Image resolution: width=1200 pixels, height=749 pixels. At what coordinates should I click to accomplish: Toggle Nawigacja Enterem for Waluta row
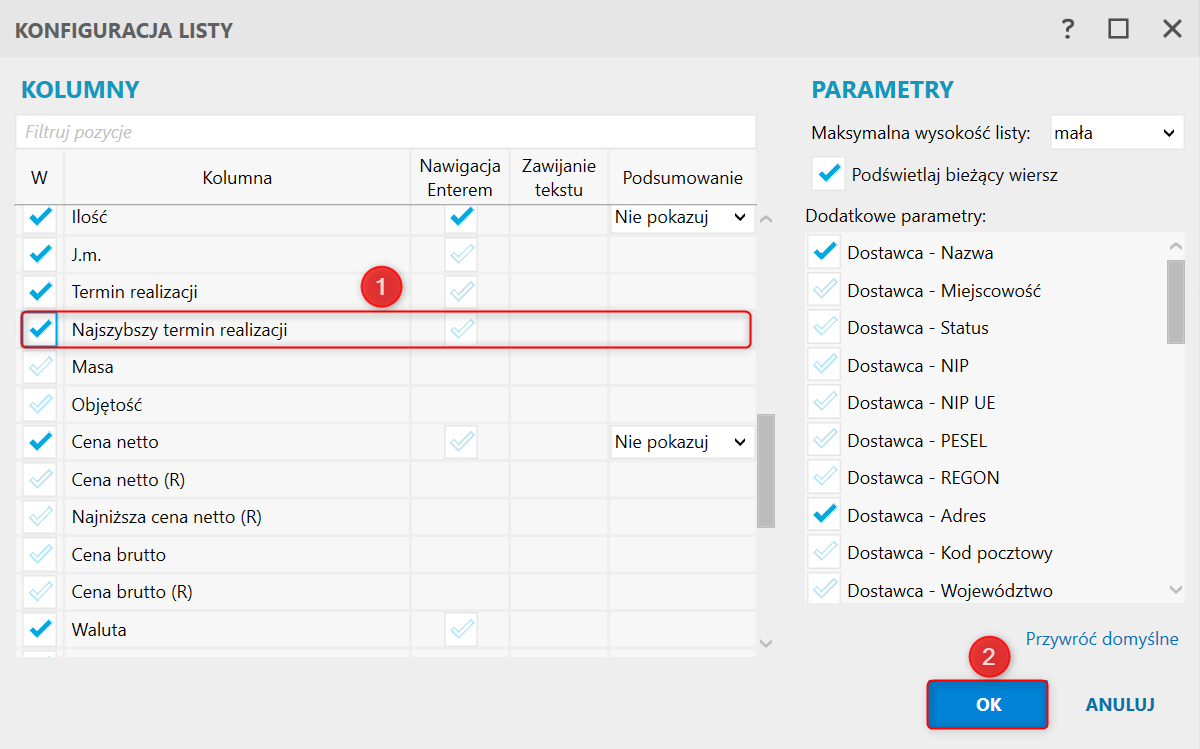tap(461, 630)
